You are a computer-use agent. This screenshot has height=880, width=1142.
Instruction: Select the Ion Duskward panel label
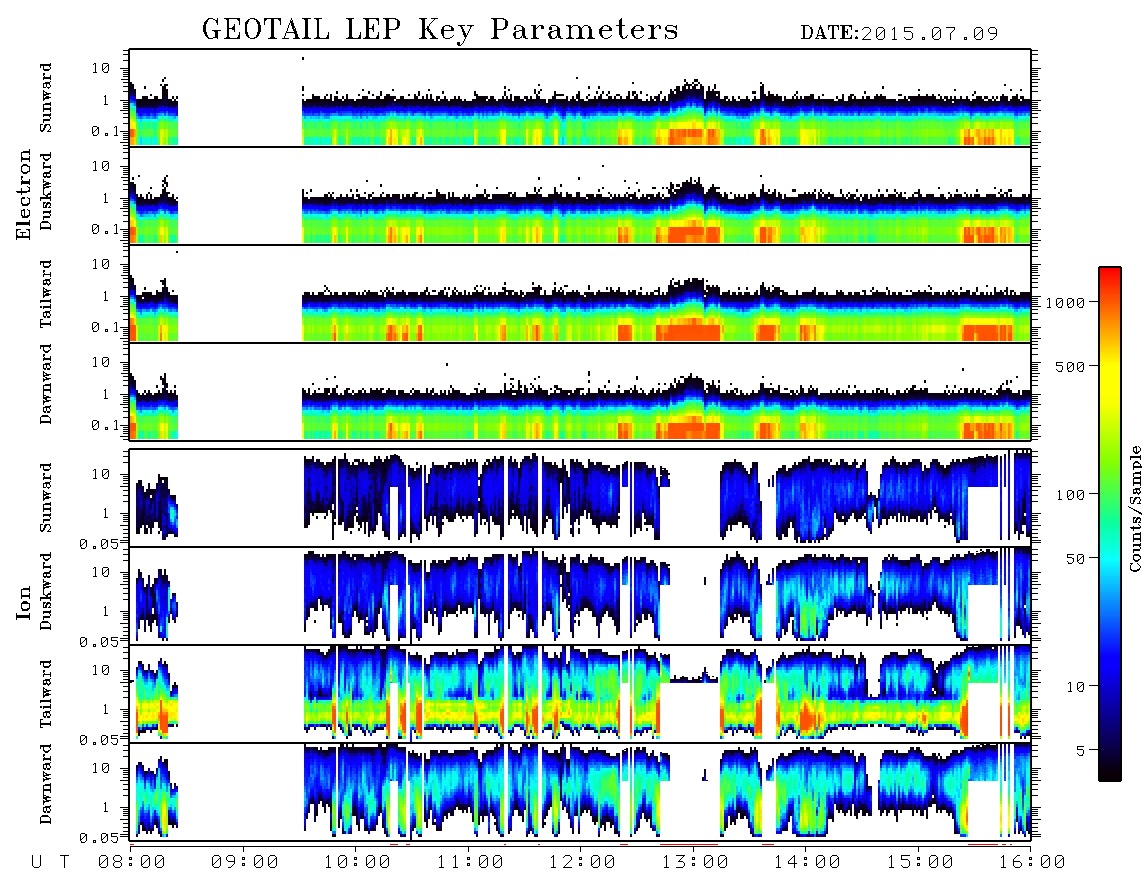(45, 591)
